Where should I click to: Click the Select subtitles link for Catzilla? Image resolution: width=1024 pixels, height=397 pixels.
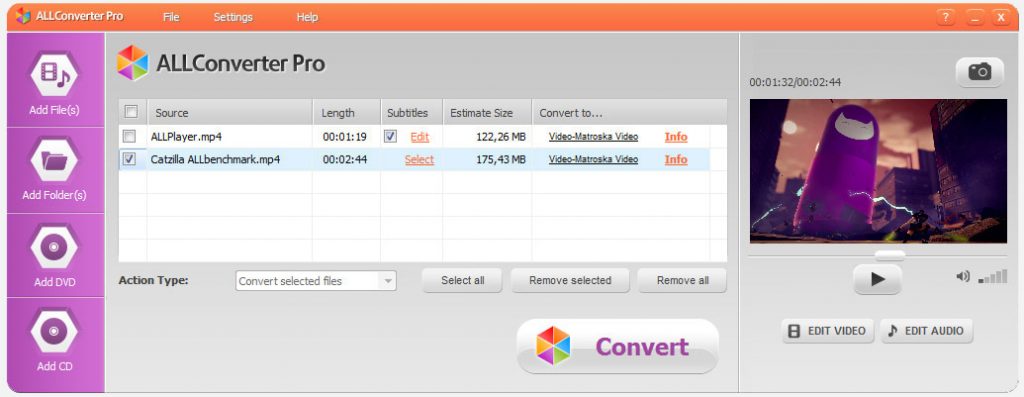pos(419,159)
